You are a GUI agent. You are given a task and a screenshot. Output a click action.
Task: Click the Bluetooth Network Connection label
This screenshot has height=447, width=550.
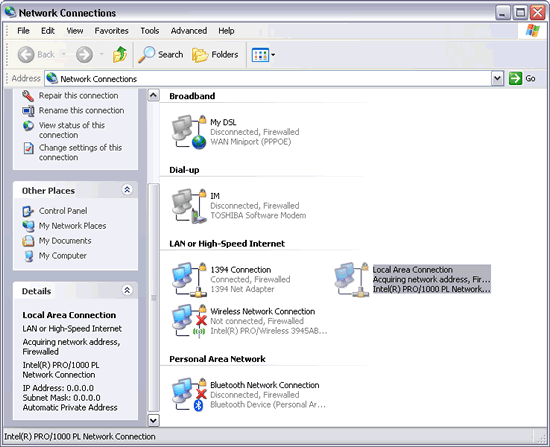264,385
